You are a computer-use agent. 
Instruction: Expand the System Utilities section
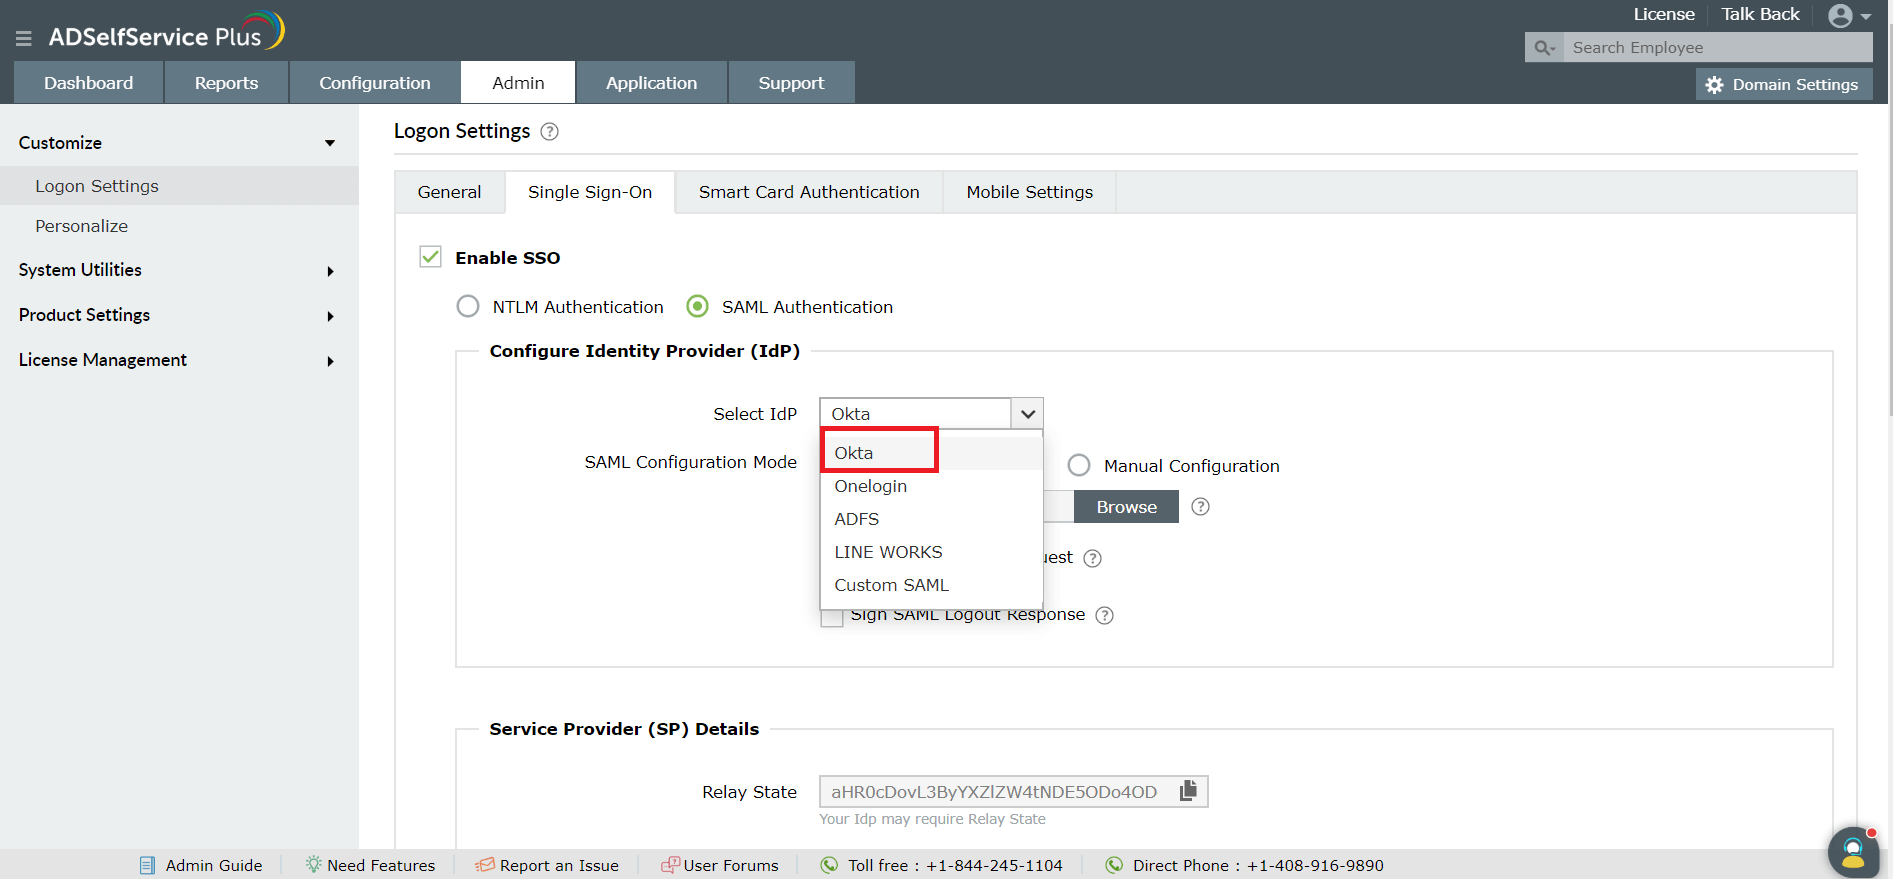330,271
